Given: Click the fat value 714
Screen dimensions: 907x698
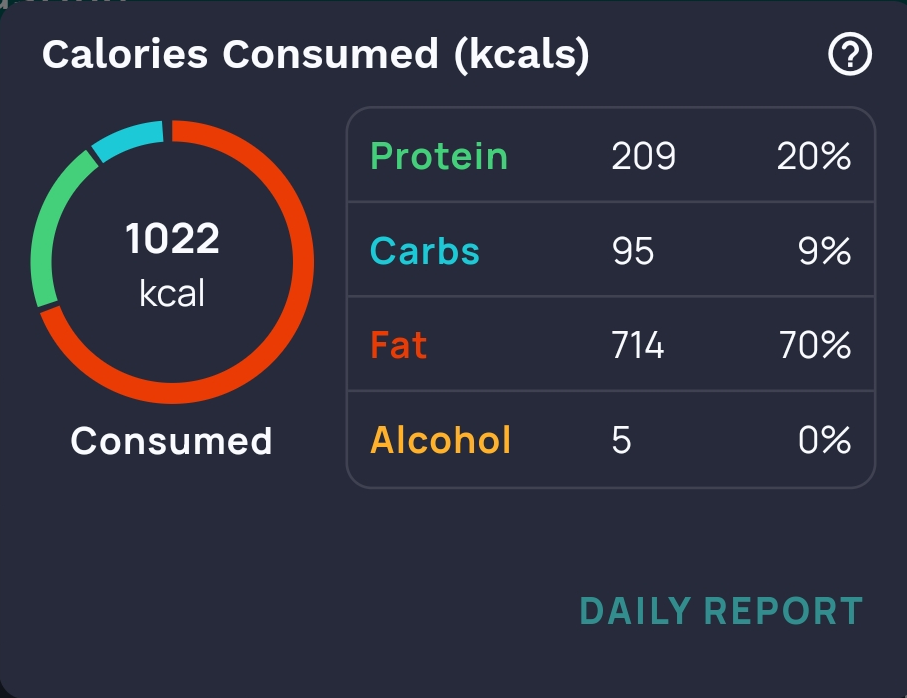Looking at the screenshot, I should coord(637,346).
